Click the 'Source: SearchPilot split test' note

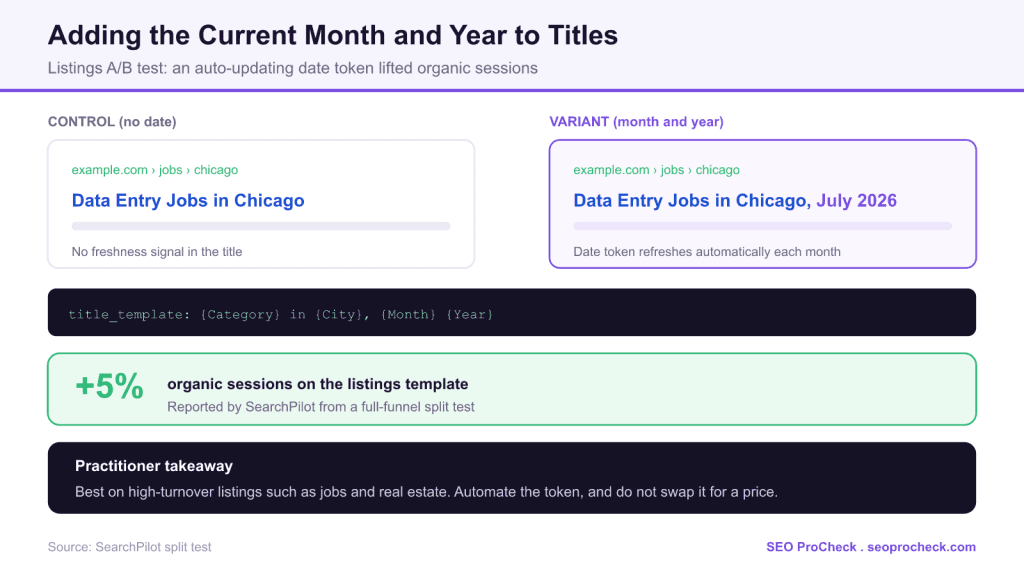click(129, 547)
